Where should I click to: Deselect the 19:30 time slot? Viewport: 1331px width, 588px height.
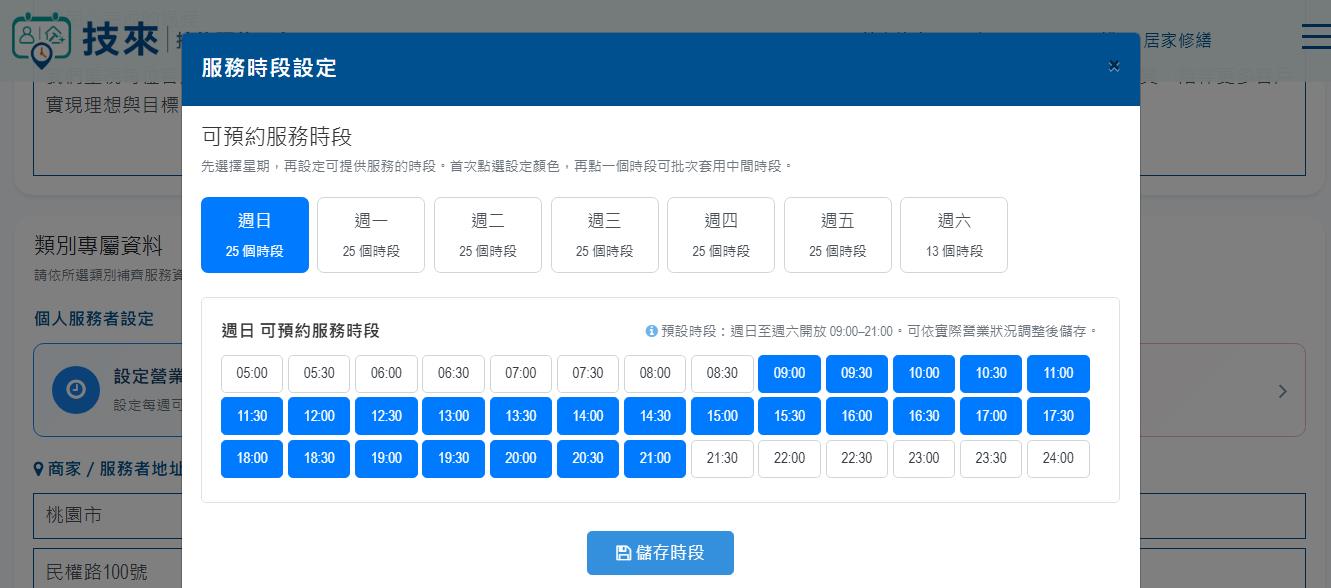[453, 458]
